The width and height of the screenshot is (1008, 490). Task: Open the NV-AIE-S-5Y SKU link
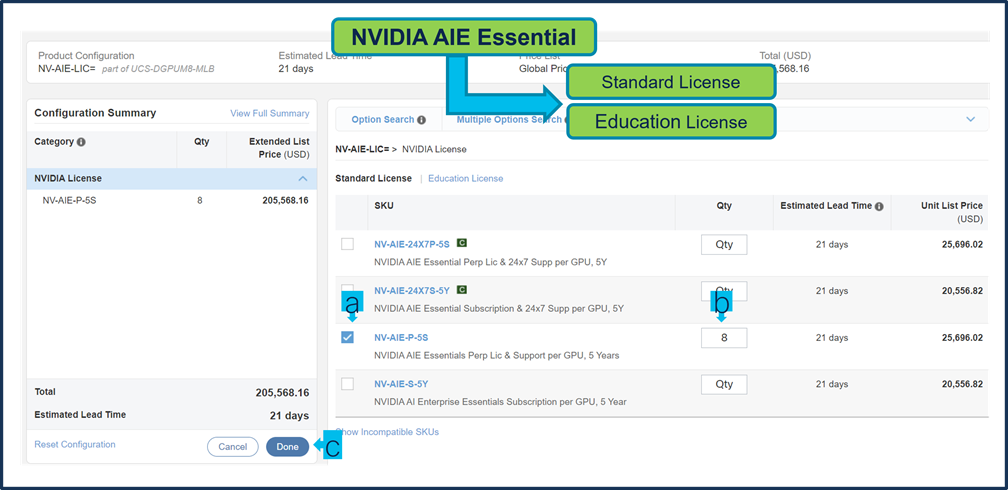pos(401,385)
